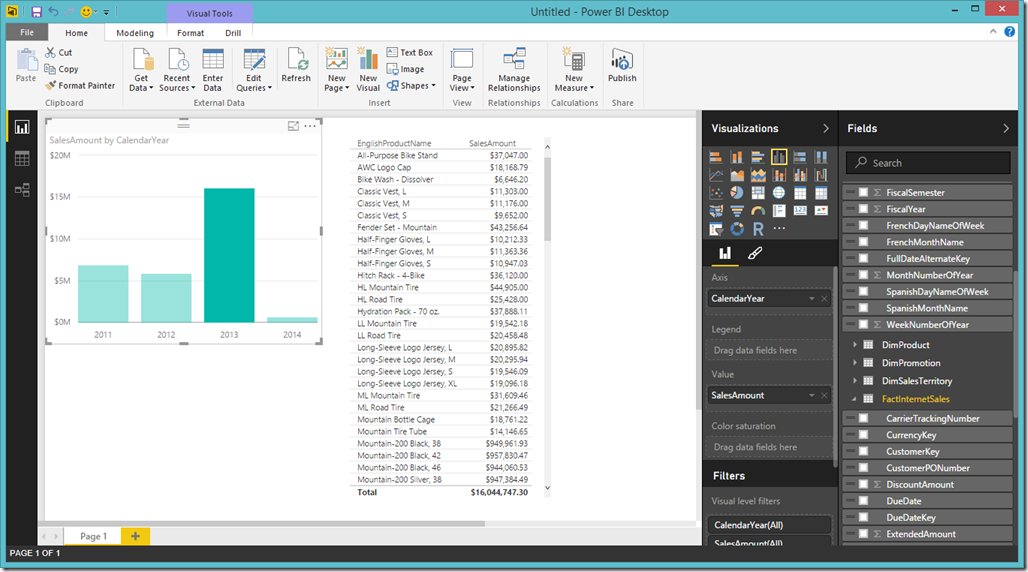Open the SalesAmount value field dropdown arrow

click(812, 396)
